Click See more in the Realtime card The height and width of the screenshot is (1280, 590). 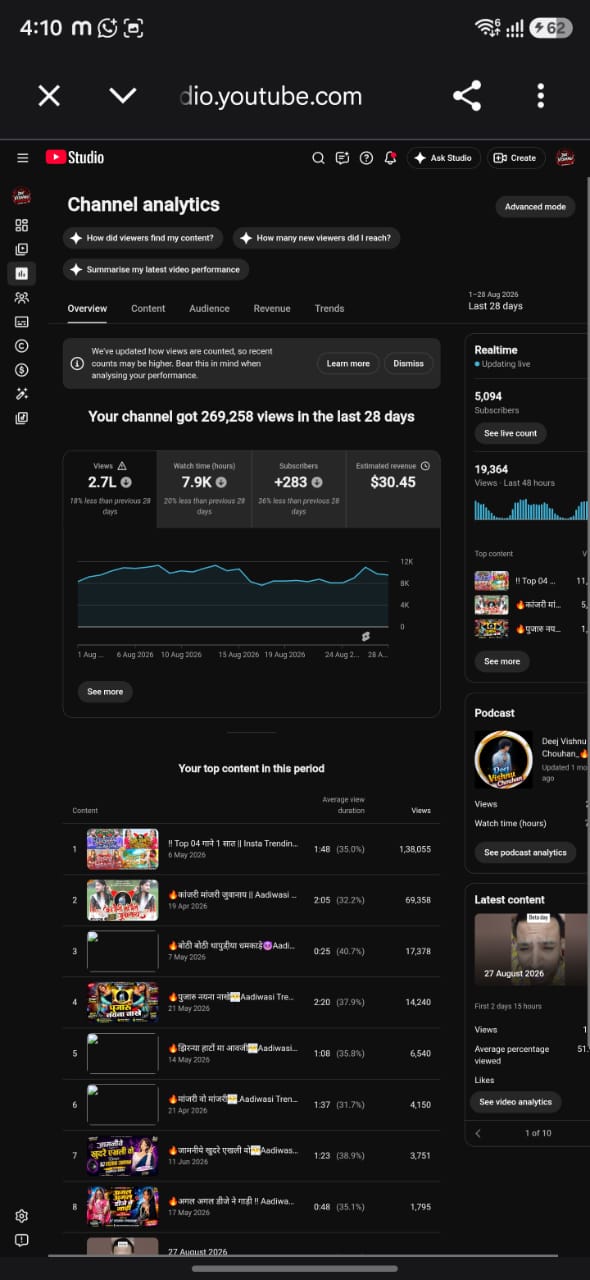pyautogui.click(x=502, y=661)
